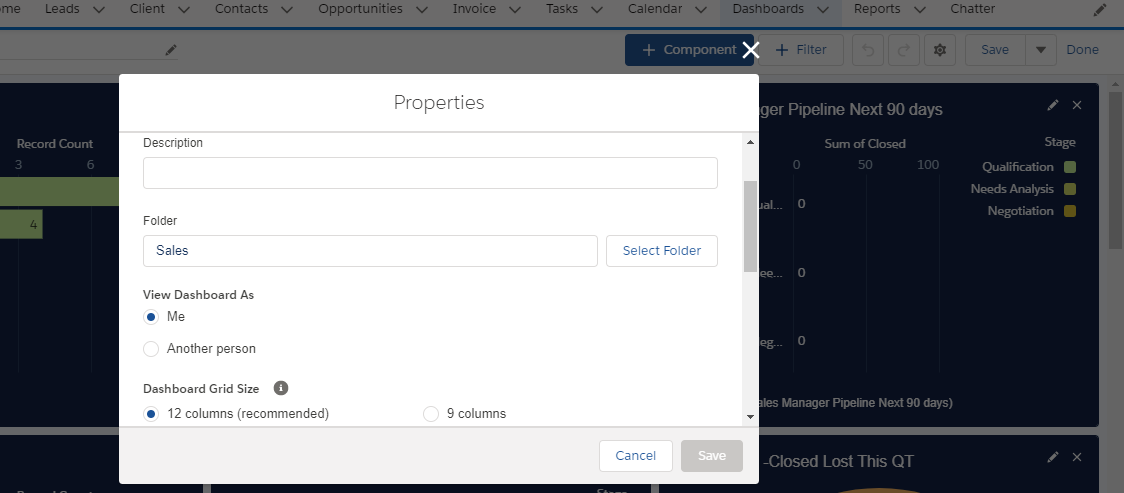Expand the Opportunities tab dropdown chevron
The height and width of the screenshot is (493, 1124).
pyautogui.click(x=421, y=10)
